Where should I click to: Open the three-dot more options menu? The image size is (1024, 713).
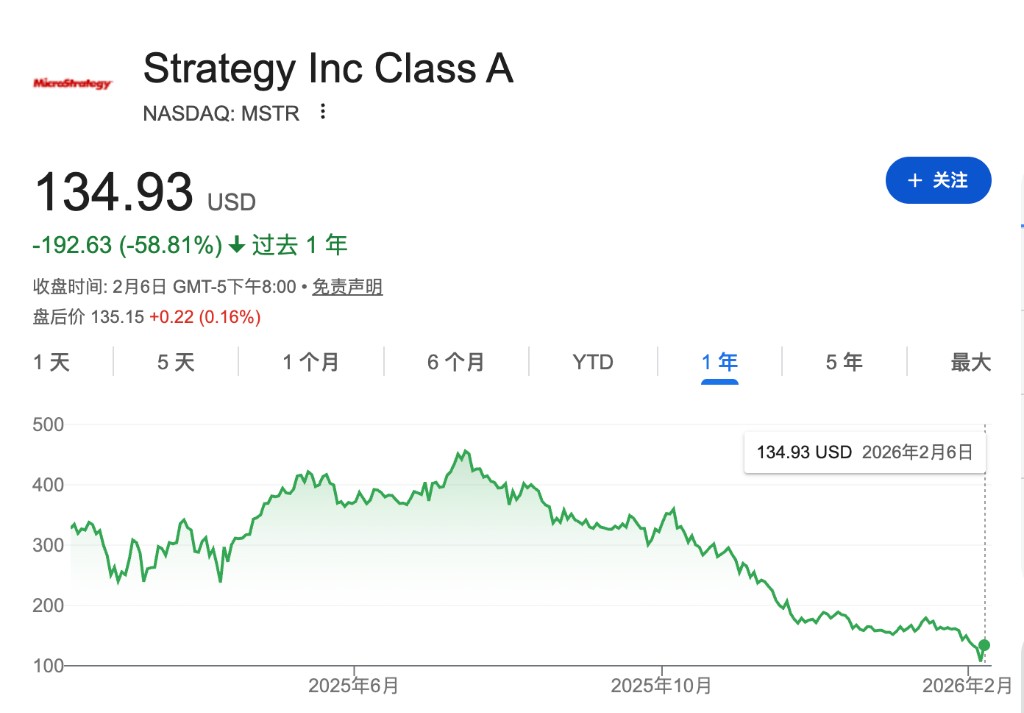point(322,112)
